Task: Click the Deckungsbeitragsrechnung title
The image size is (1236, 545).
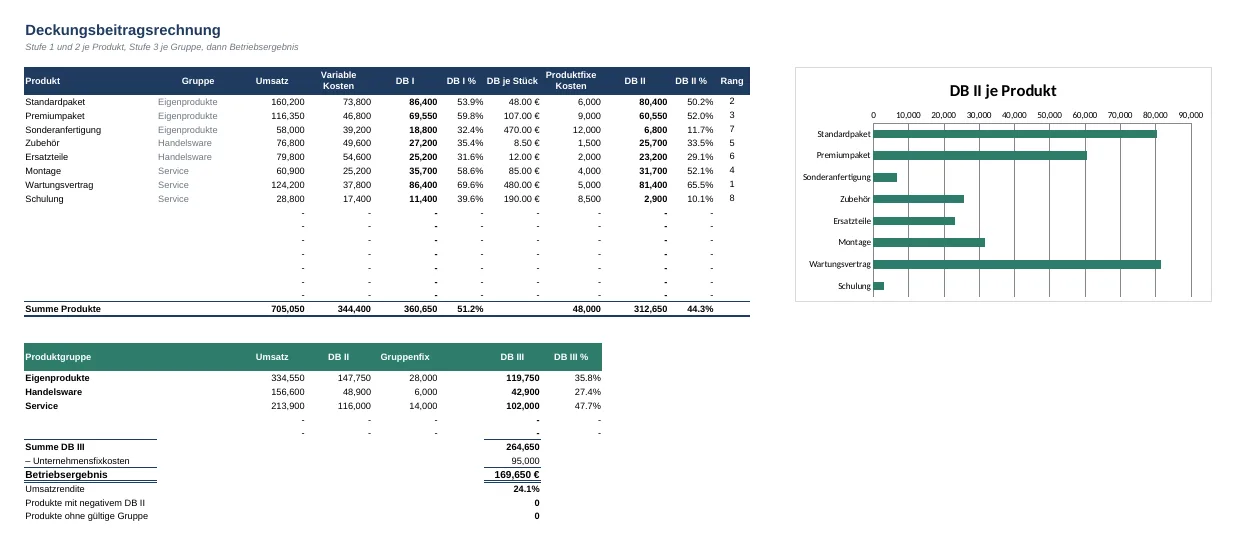Action: (123, 30)
